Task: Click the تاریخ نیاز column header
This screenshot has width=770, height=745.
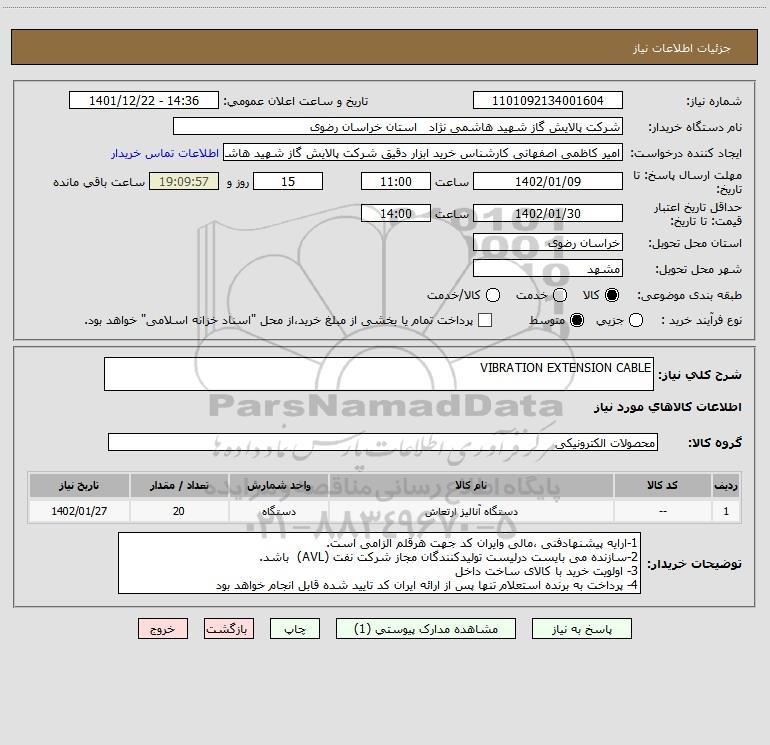Action: [x=79, y=486]
